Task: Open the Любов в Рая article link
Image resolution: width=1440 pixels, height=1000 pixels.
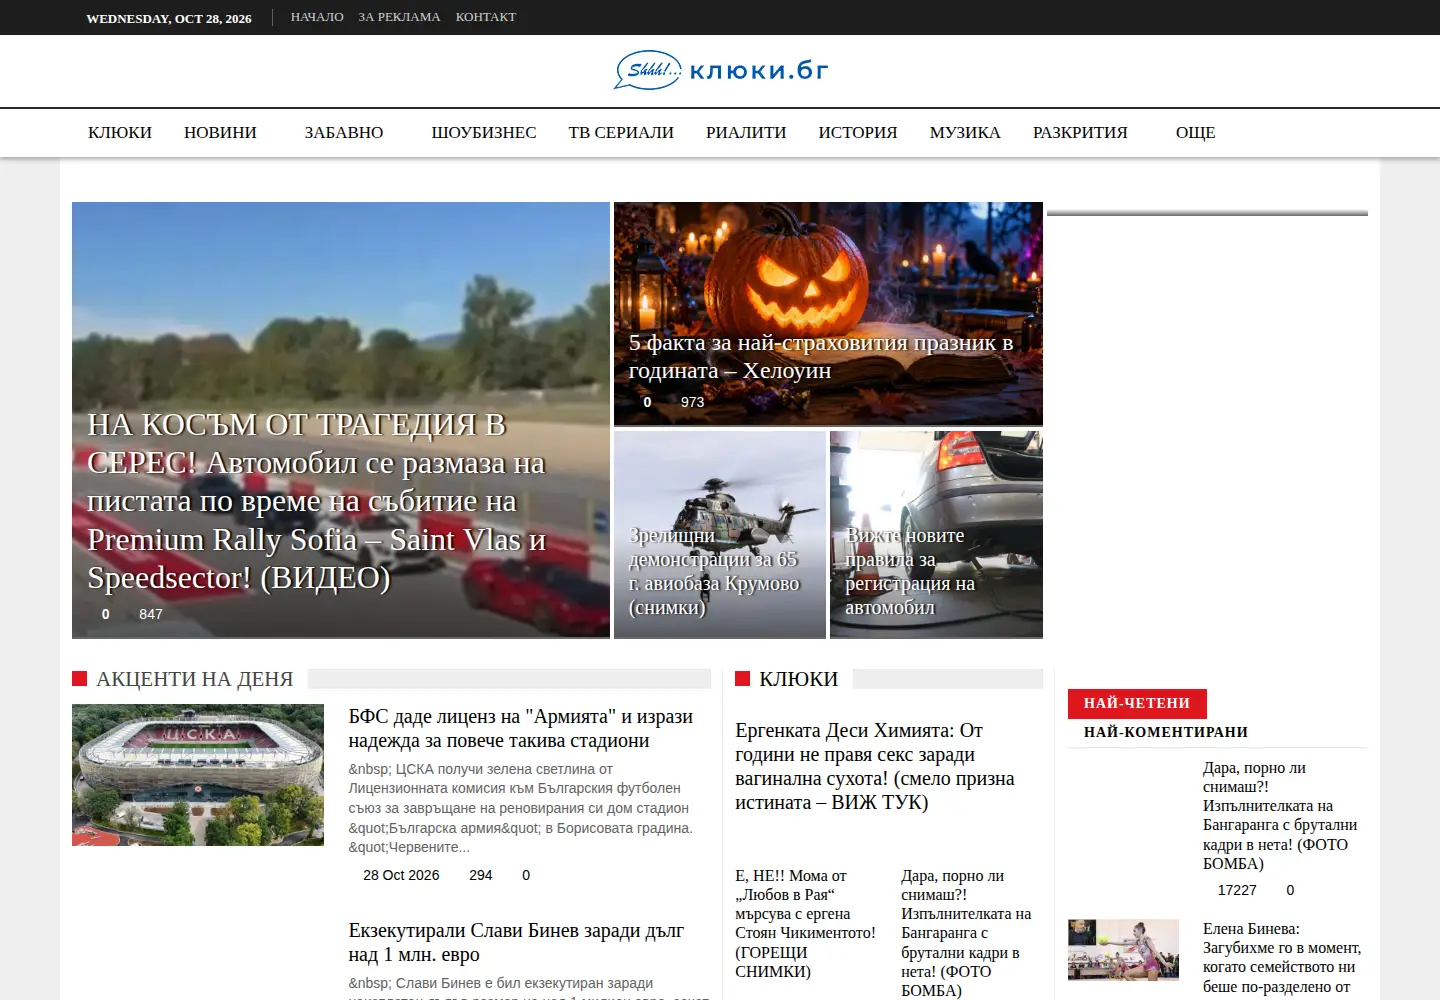Action: 806,924
